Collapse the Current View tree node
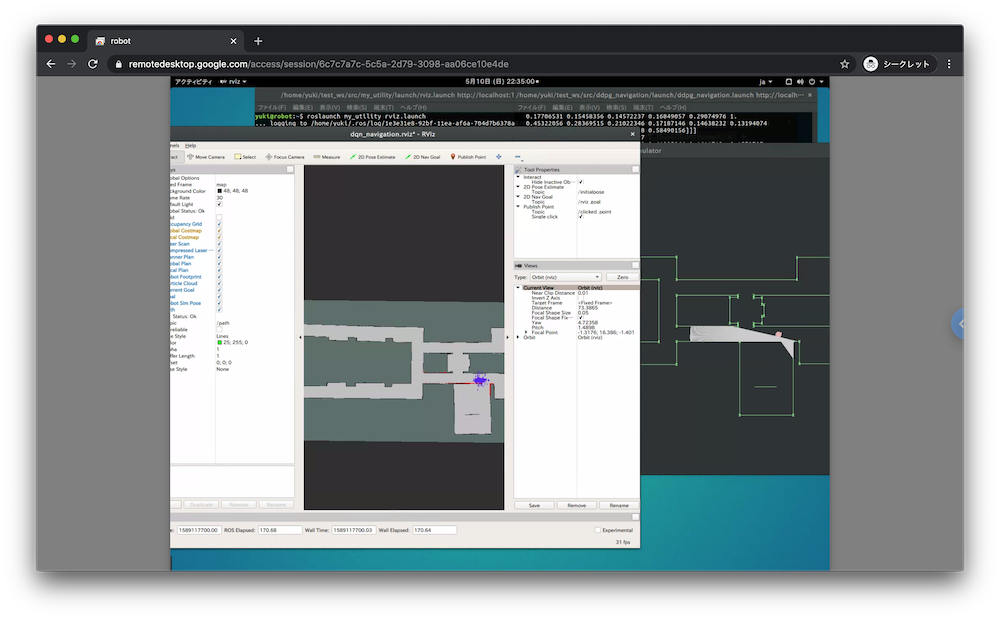The image size is (1000, 619). [518, 287]
